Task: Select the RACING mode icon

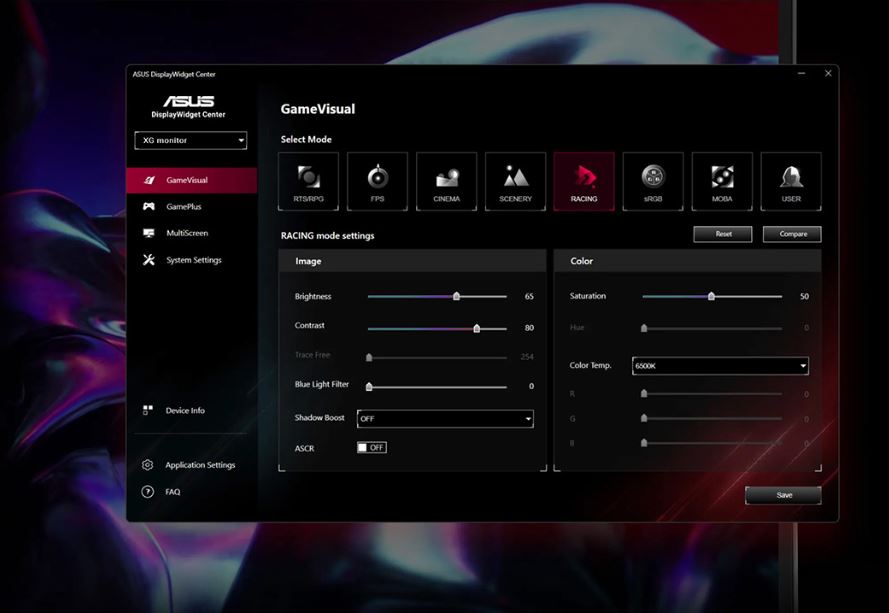Action: (584, 181)
